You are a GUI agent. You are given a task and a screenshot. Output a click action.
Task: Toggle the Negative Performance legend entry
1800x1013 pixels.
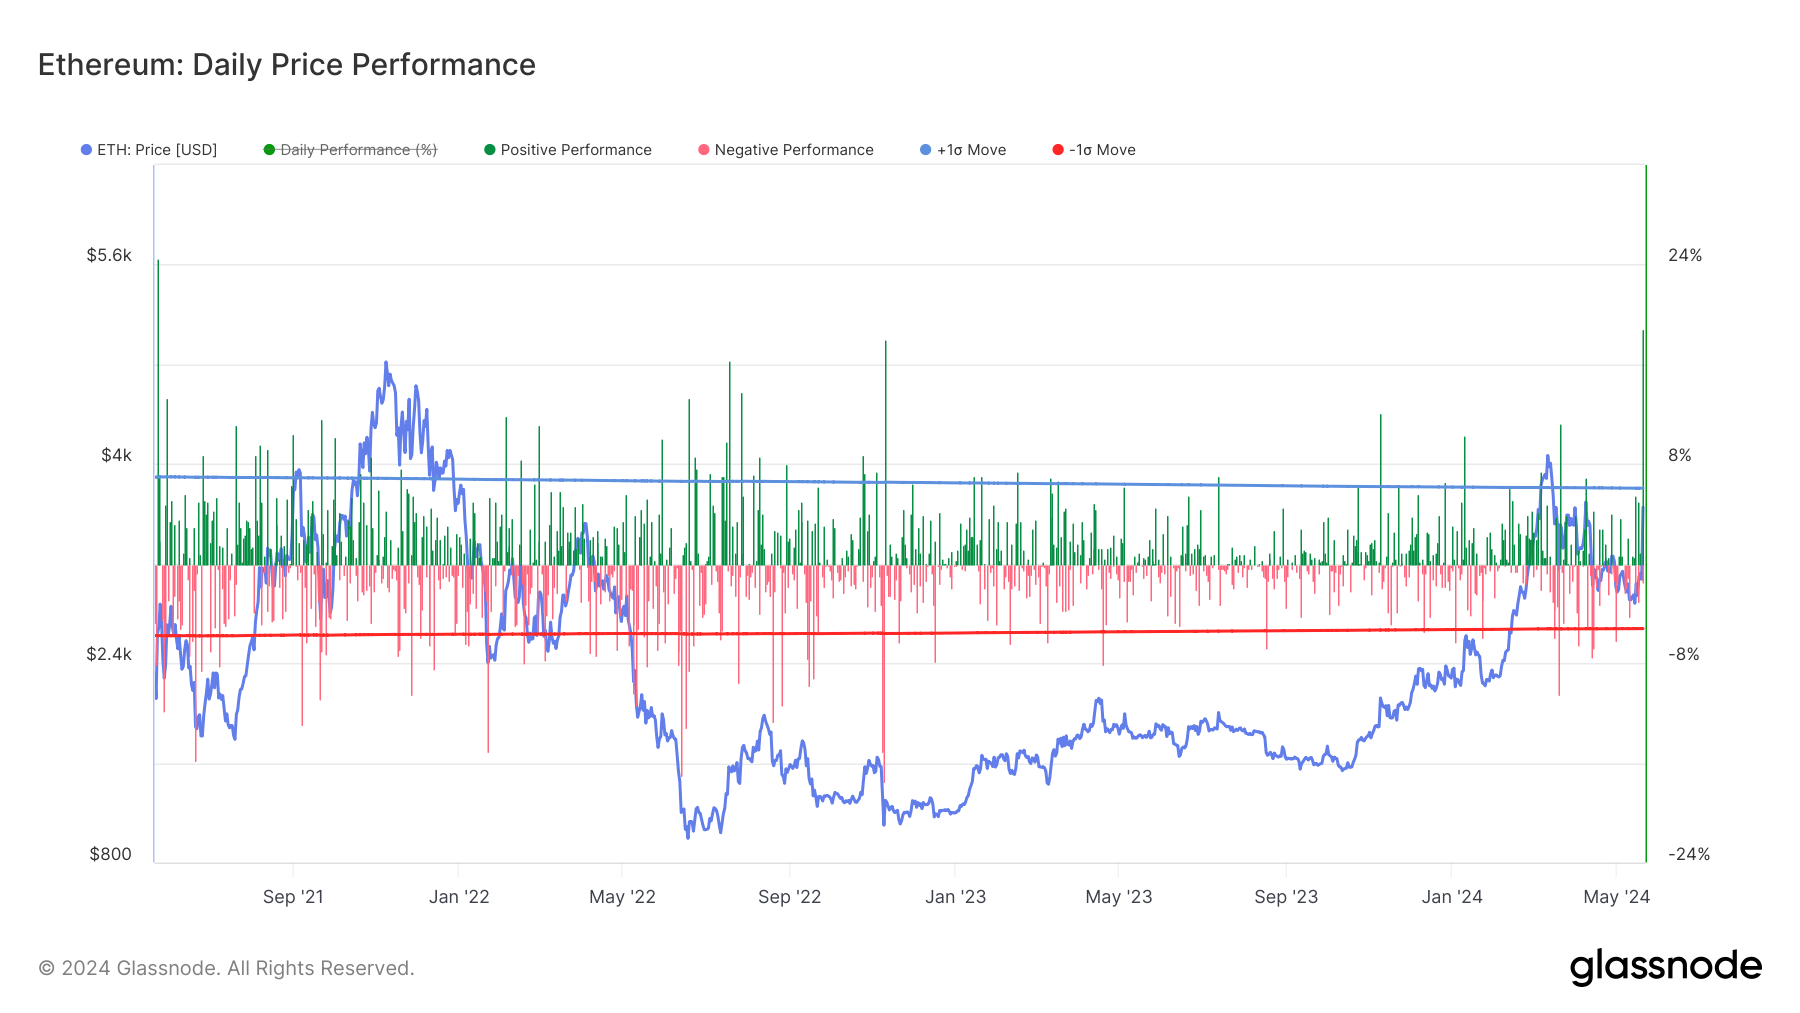(786, 150)
